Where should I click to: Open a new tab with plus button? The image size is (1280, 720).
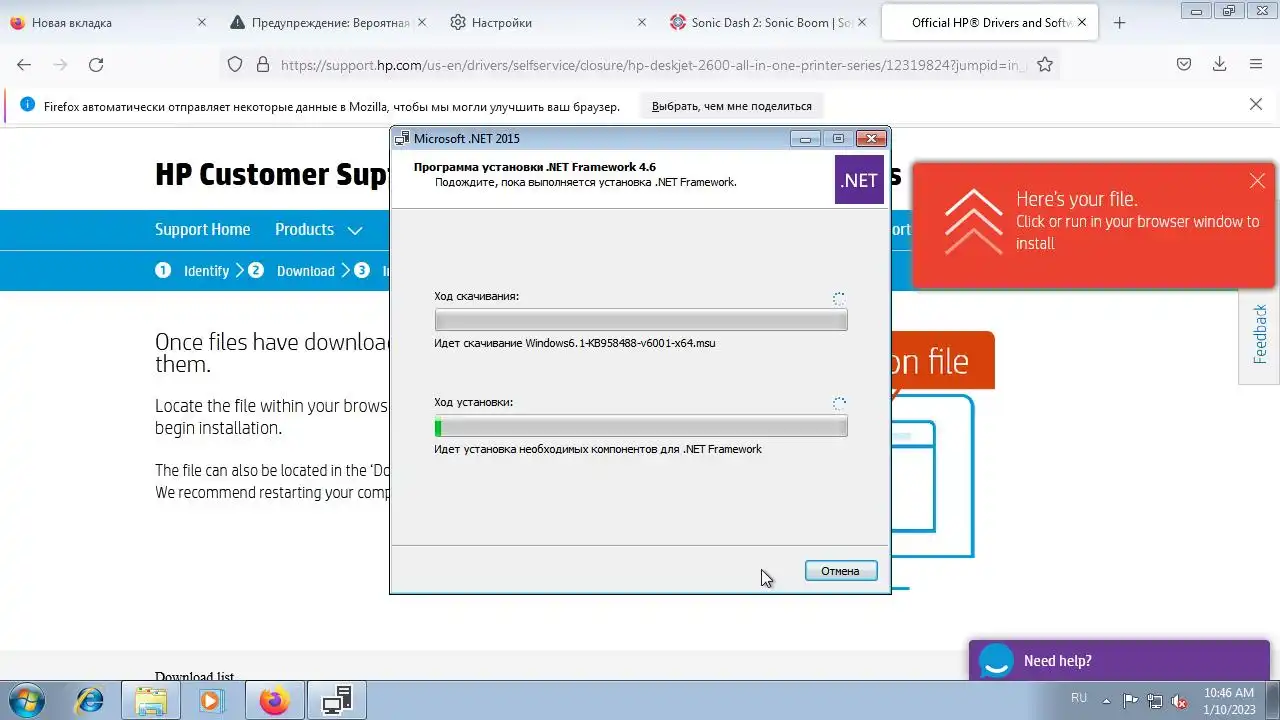click(x=1119, y=22)
